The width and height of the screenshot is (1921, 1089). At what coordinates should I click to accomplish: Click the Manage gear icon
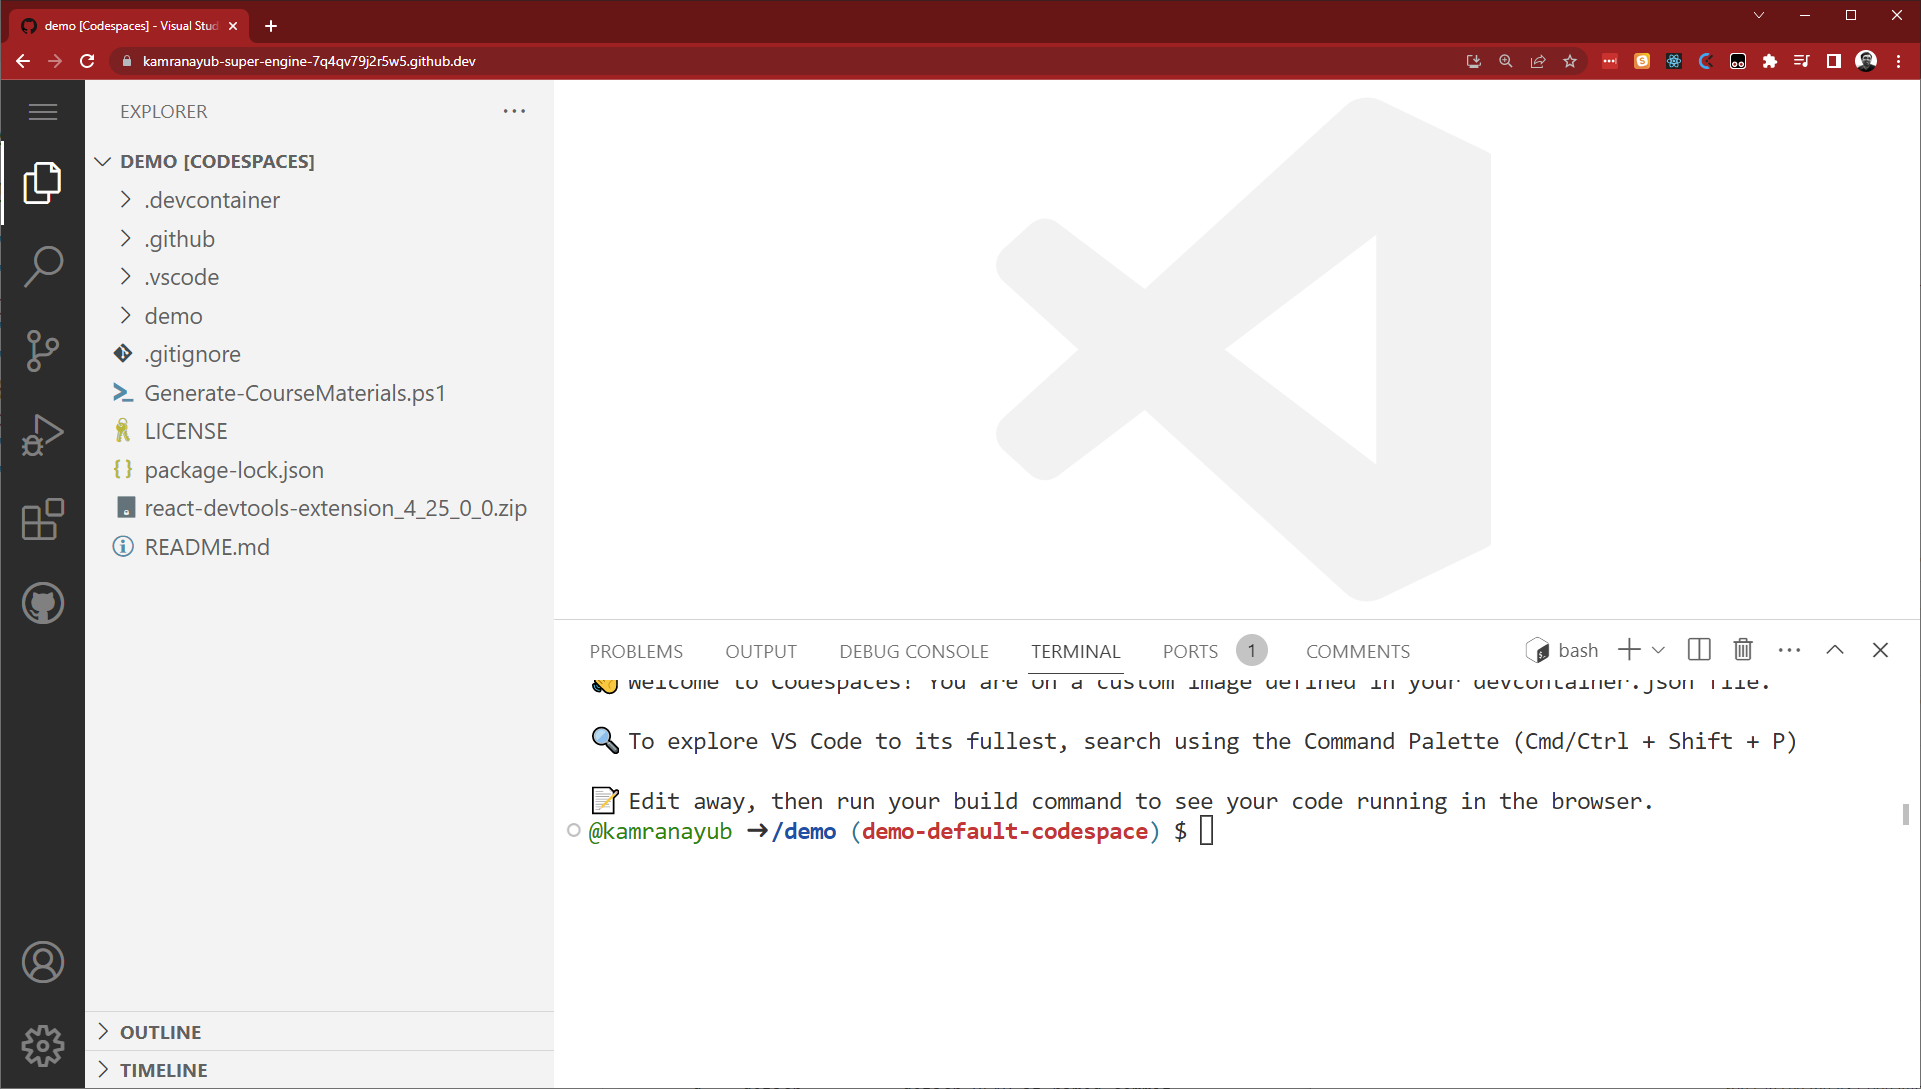pos(43,1045)
